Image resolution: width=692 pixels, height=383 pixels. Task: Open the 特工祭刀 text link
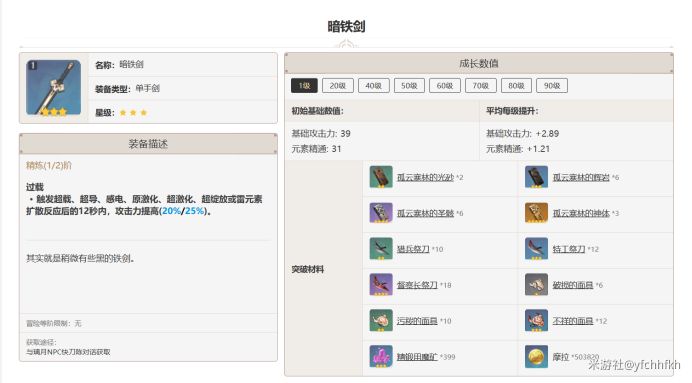[569, 249]
